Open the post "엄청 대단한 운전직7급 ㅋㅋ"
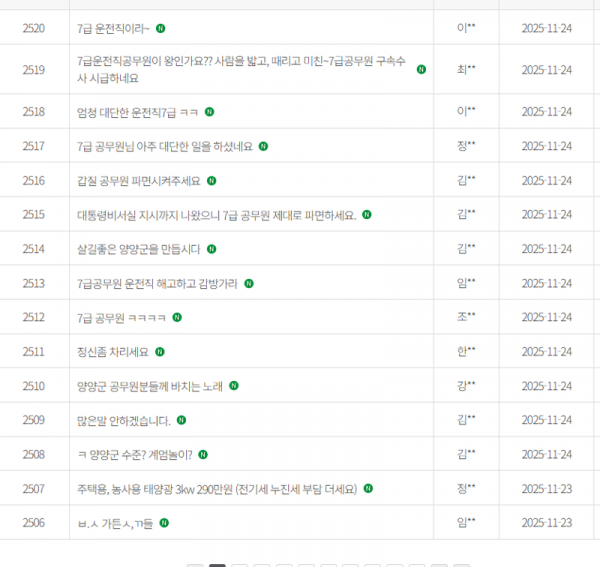600x567 pixels. pyautogui.click(x=137, y=111)
